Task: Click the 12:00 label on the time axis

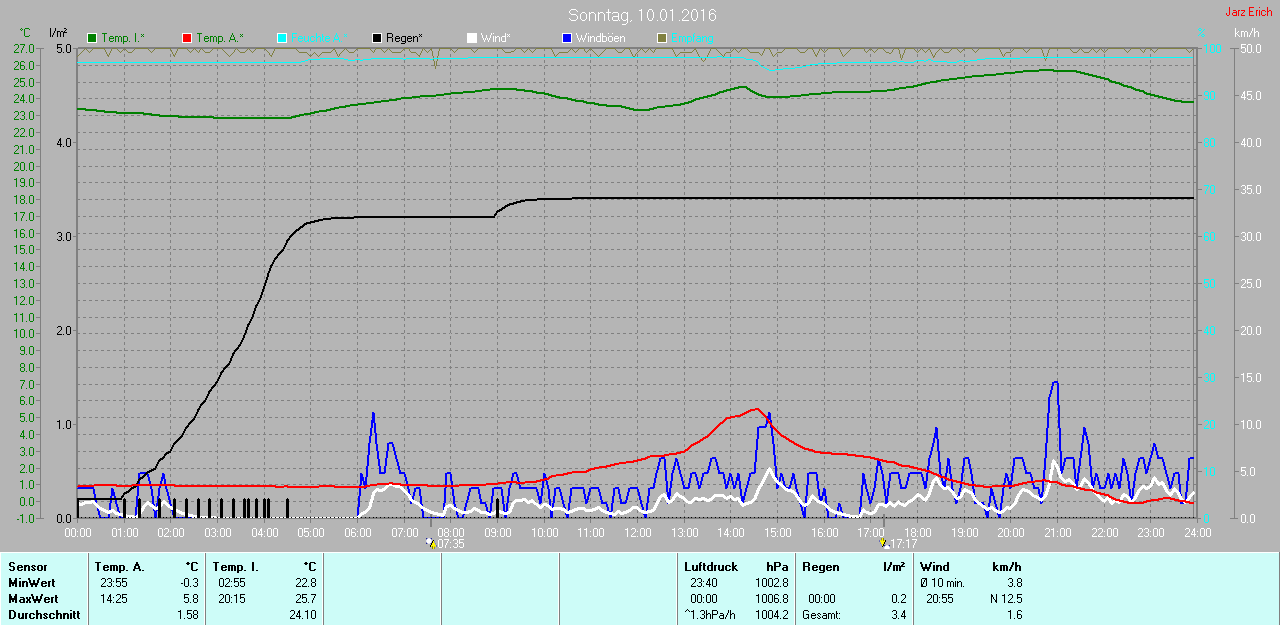Action: pos(637,533)
